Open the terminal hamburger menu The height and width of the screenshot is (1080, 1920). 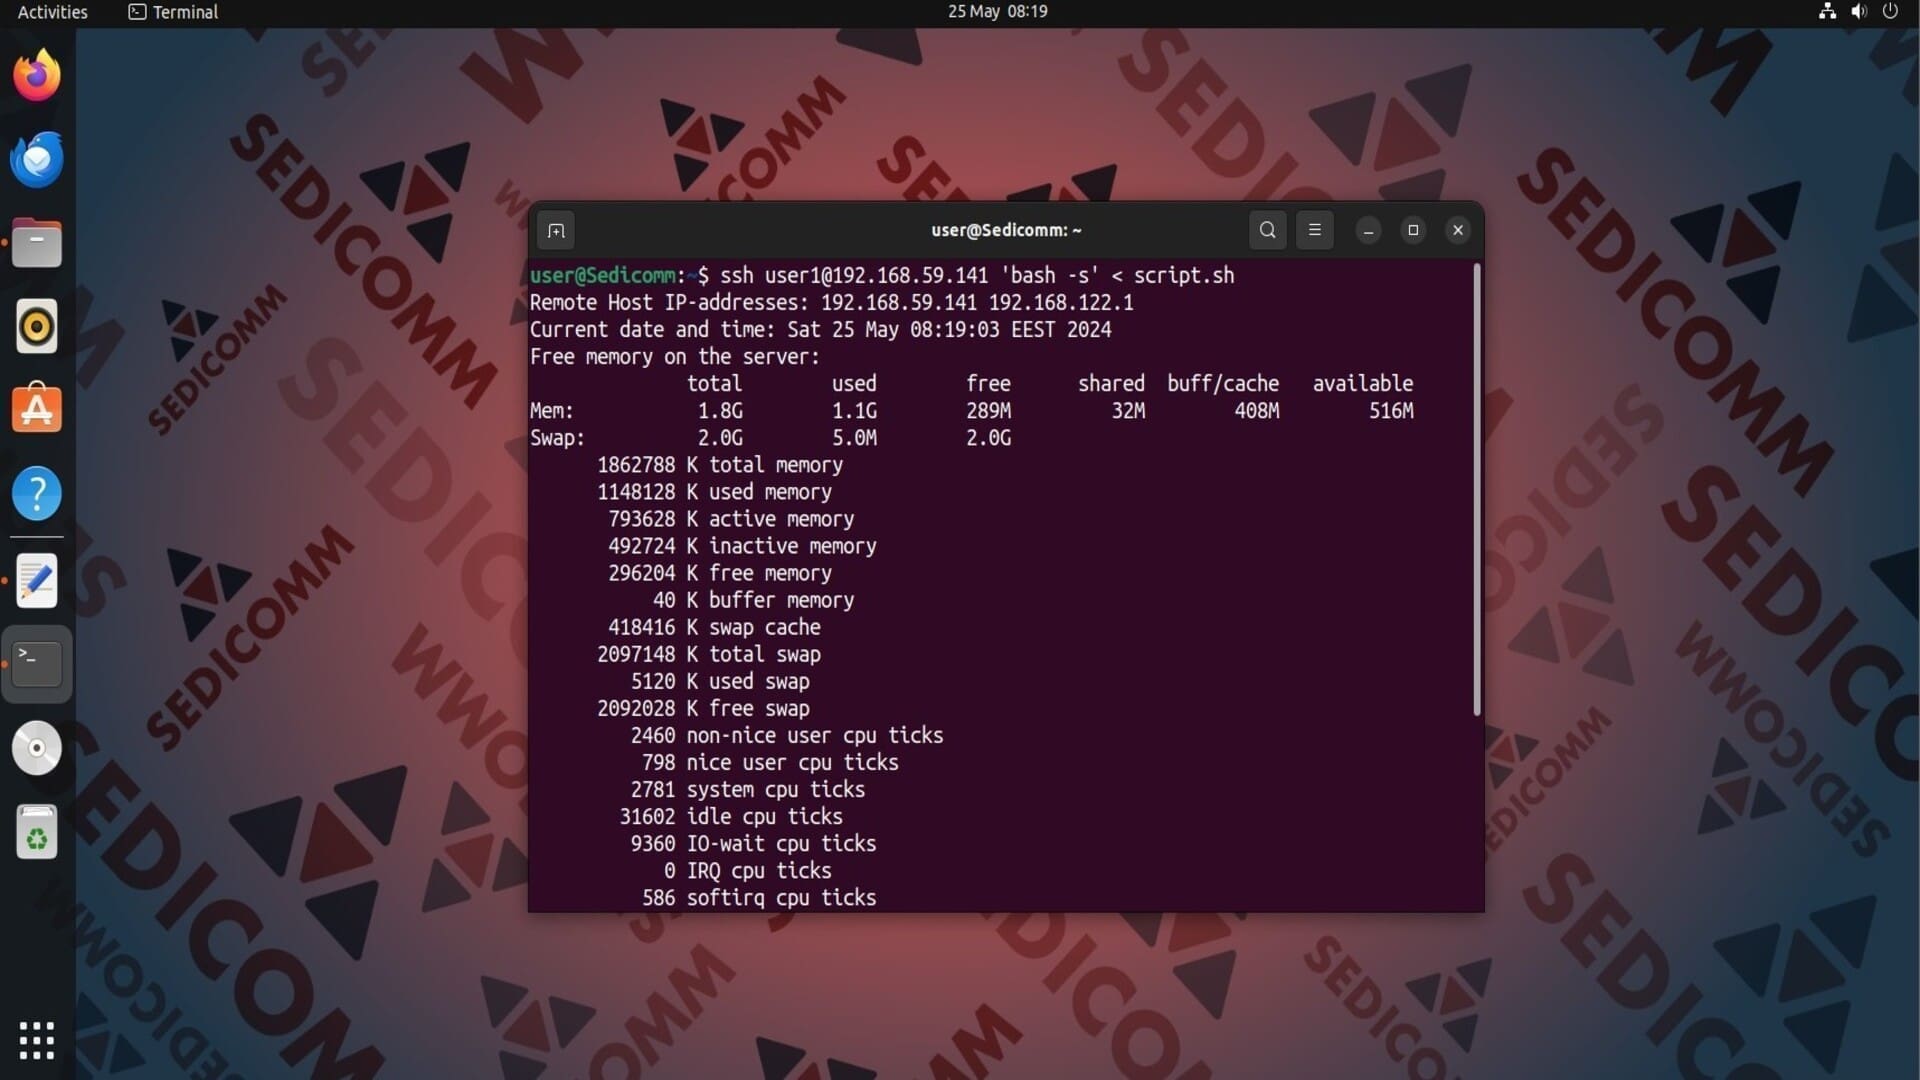tap(1314, 230)
